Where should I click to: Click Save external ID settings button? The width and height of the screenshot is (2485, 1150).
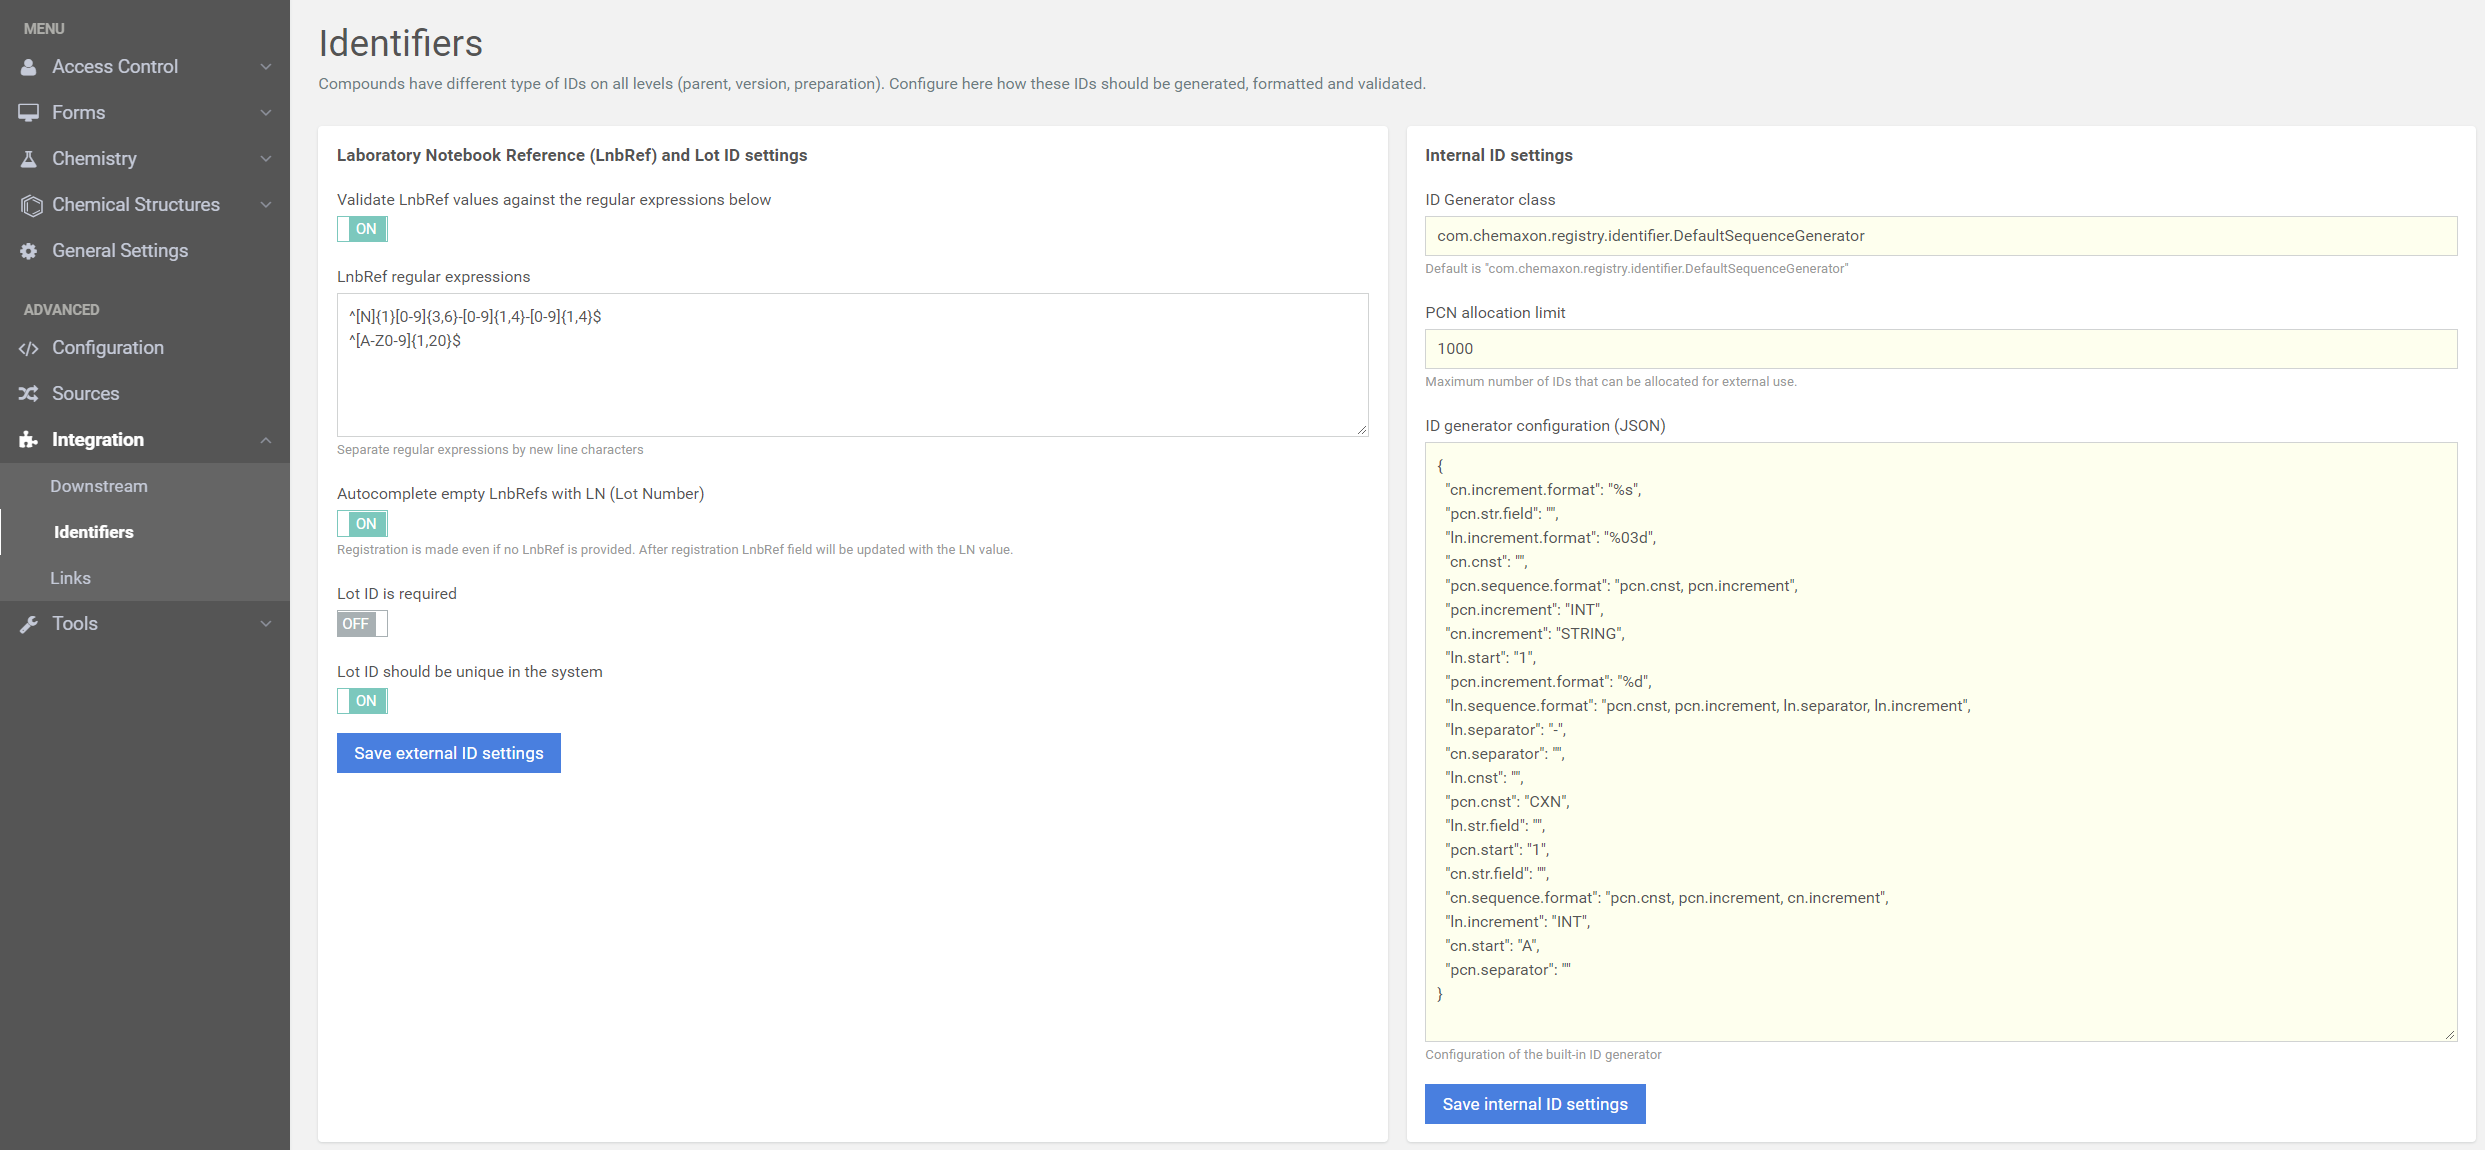[x=449, y=752]
